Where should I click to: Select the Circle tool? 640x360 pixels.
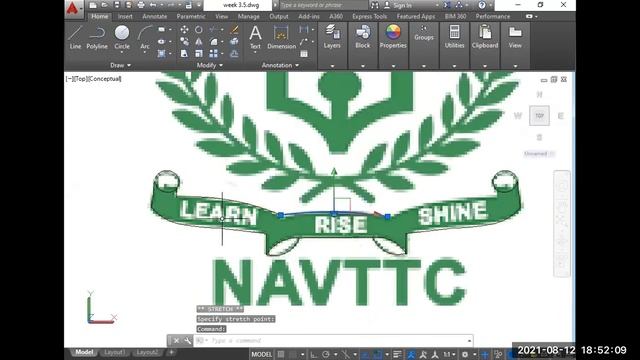coord(122,38)
